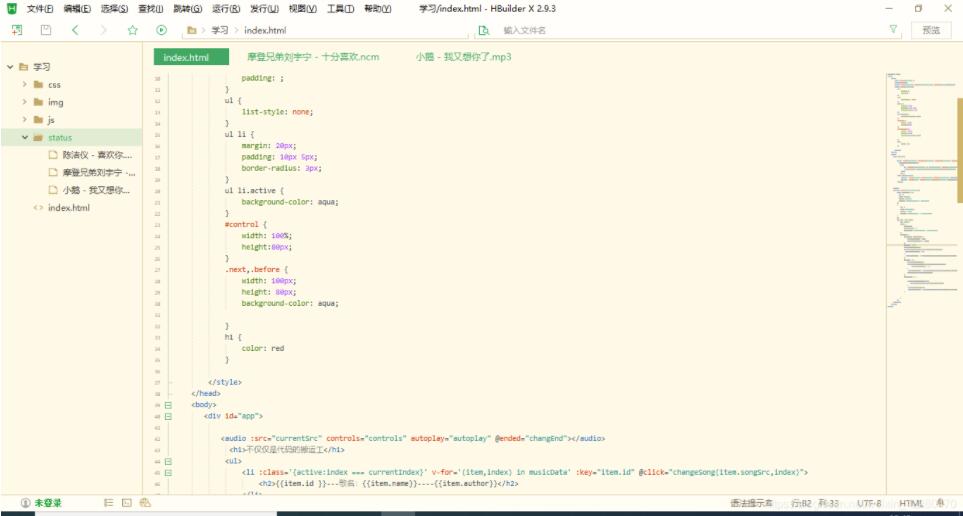Click the file search icon
The height and width of the screenshot is (516, 963).
pos(484,30)
